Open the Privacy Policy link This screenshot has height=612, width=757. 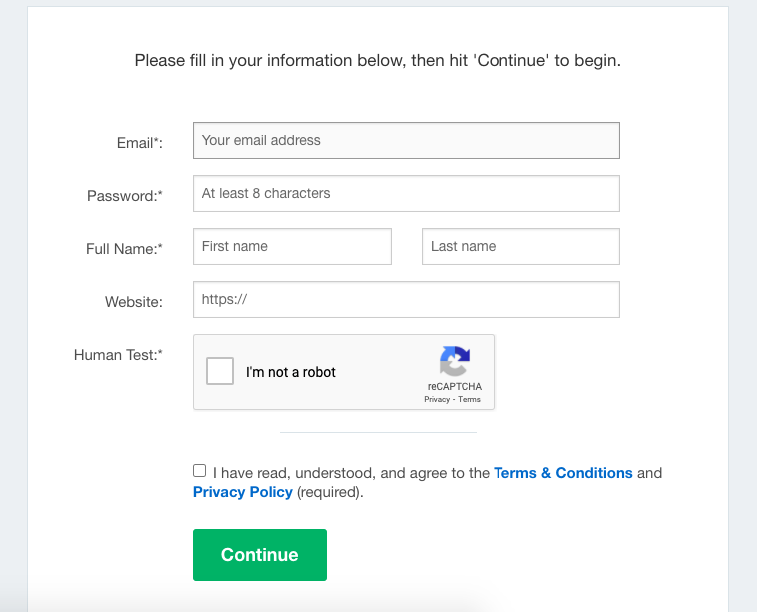tap(243, 492)
